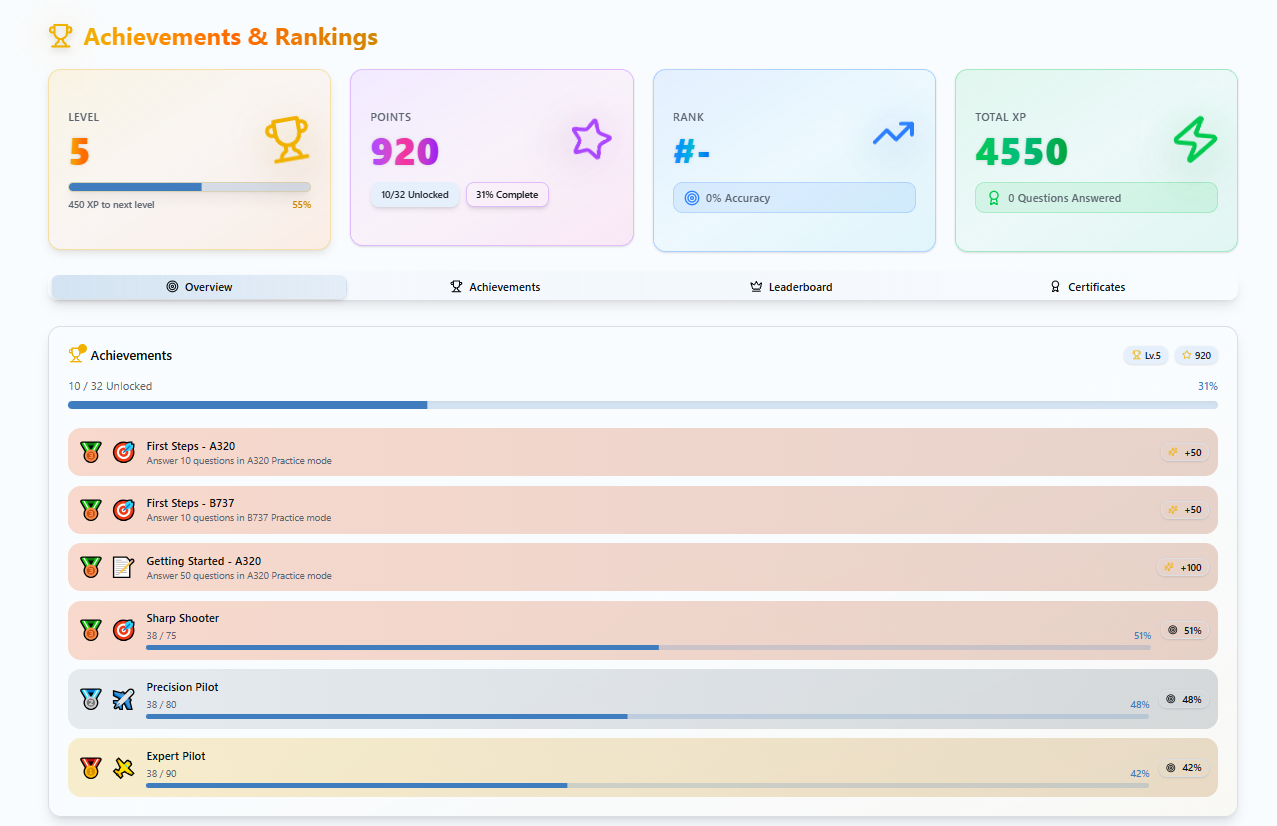This screenshot has width=1277, height=826.
Task: Click the '10 / 32 Unlocked' label
Action: [110, 386]
